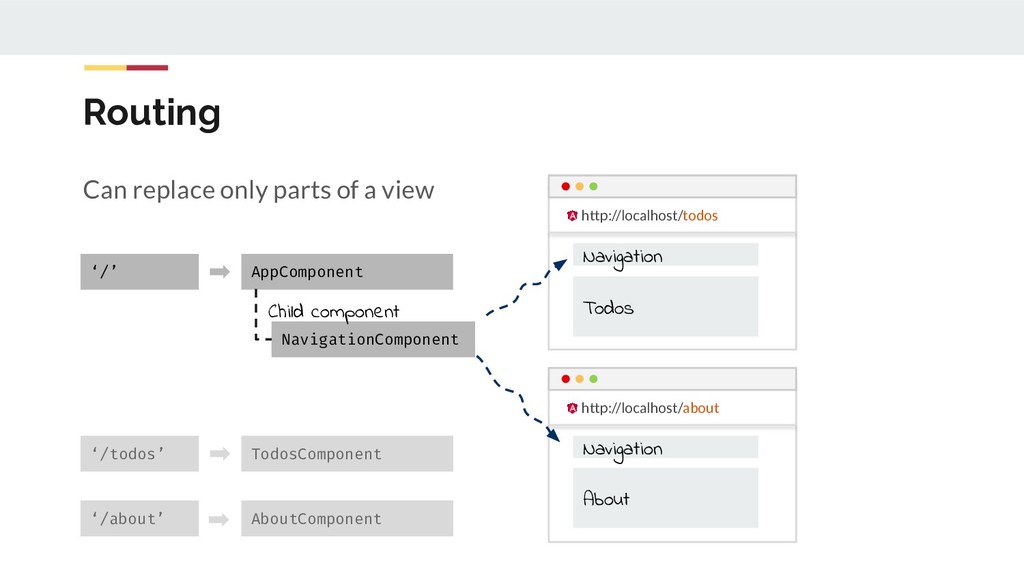Click the AboutComponent box
This screenshot has height=576, width=1024.
(x=346, y=518)
